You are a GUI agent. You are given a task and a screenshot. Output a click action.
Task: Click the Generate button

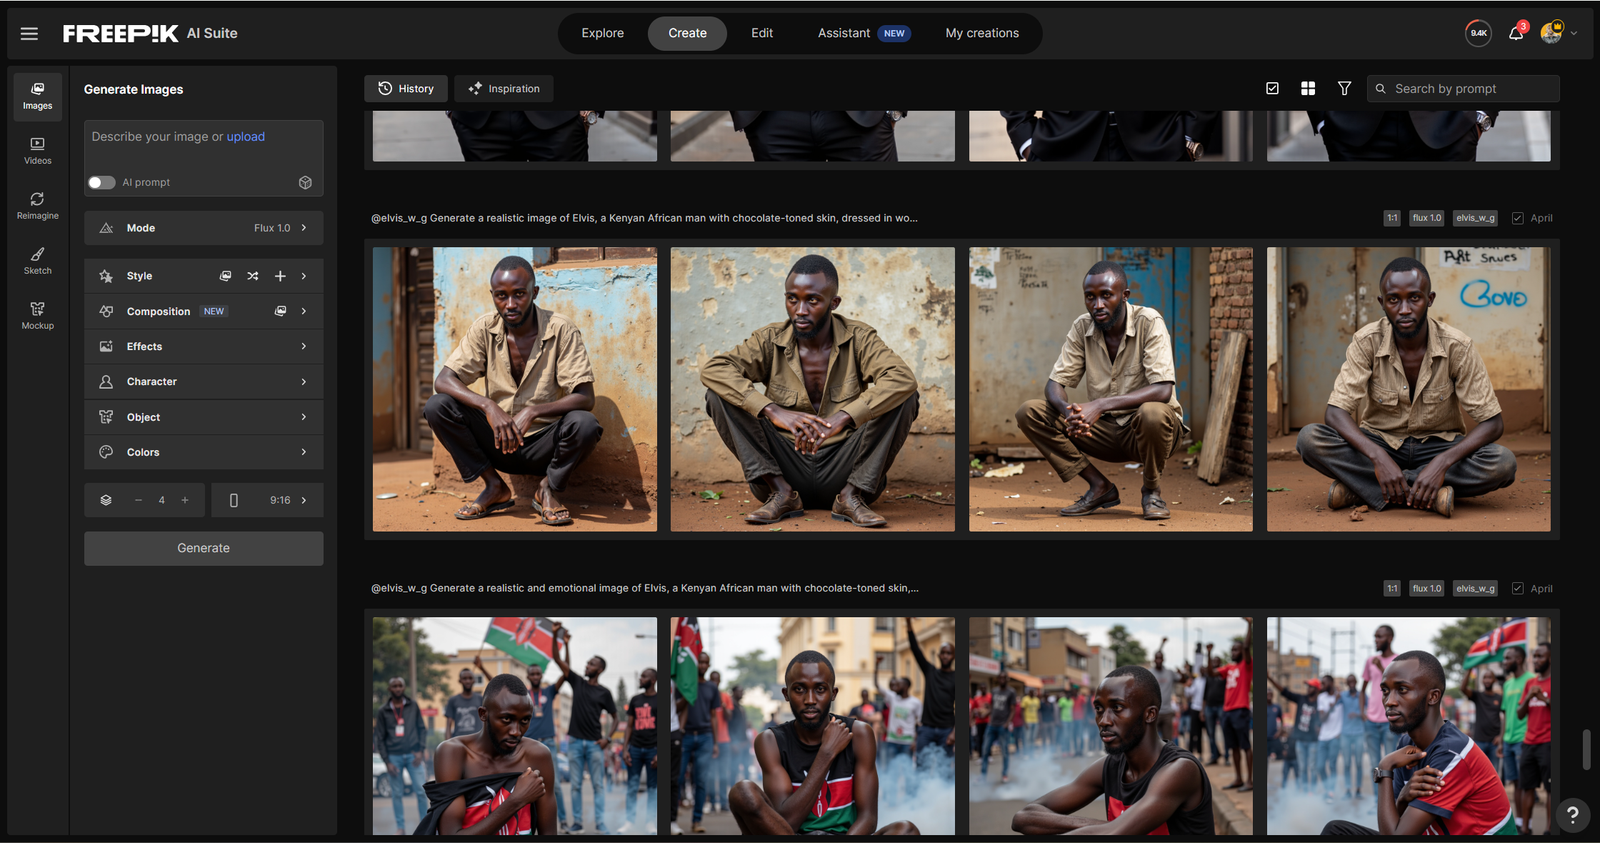coord(204,548)
